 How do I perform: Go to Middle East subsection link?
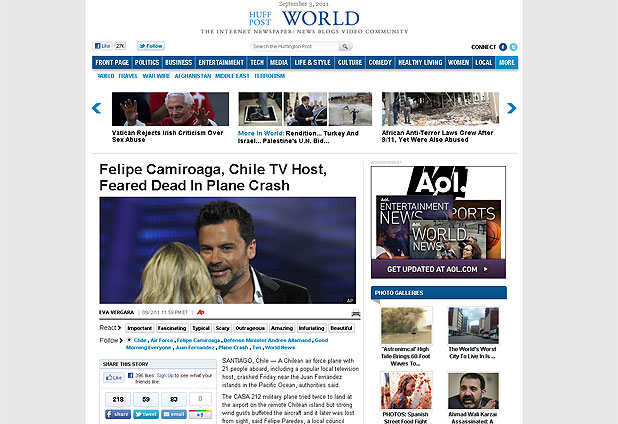click(x=232, y=76)
